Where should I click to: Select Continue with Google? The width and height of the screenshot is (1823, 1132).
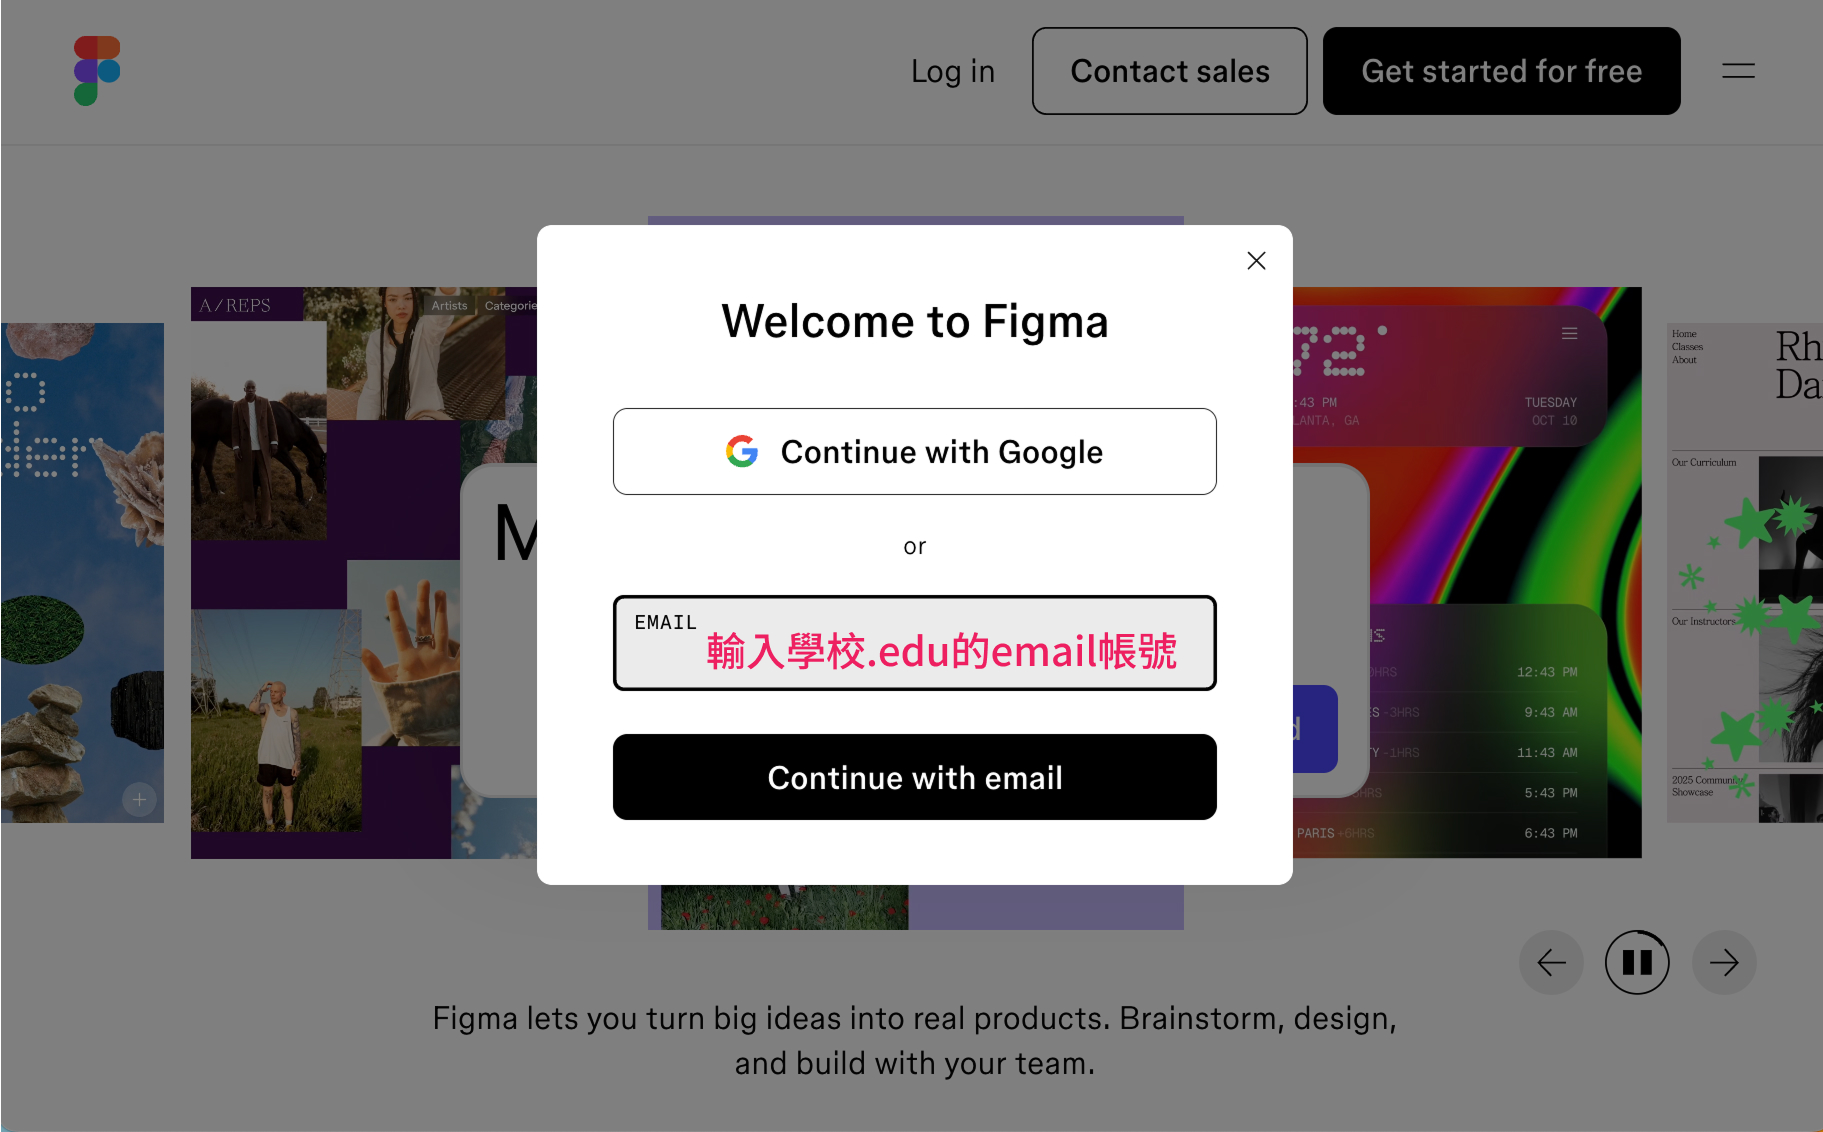[914, 451]
